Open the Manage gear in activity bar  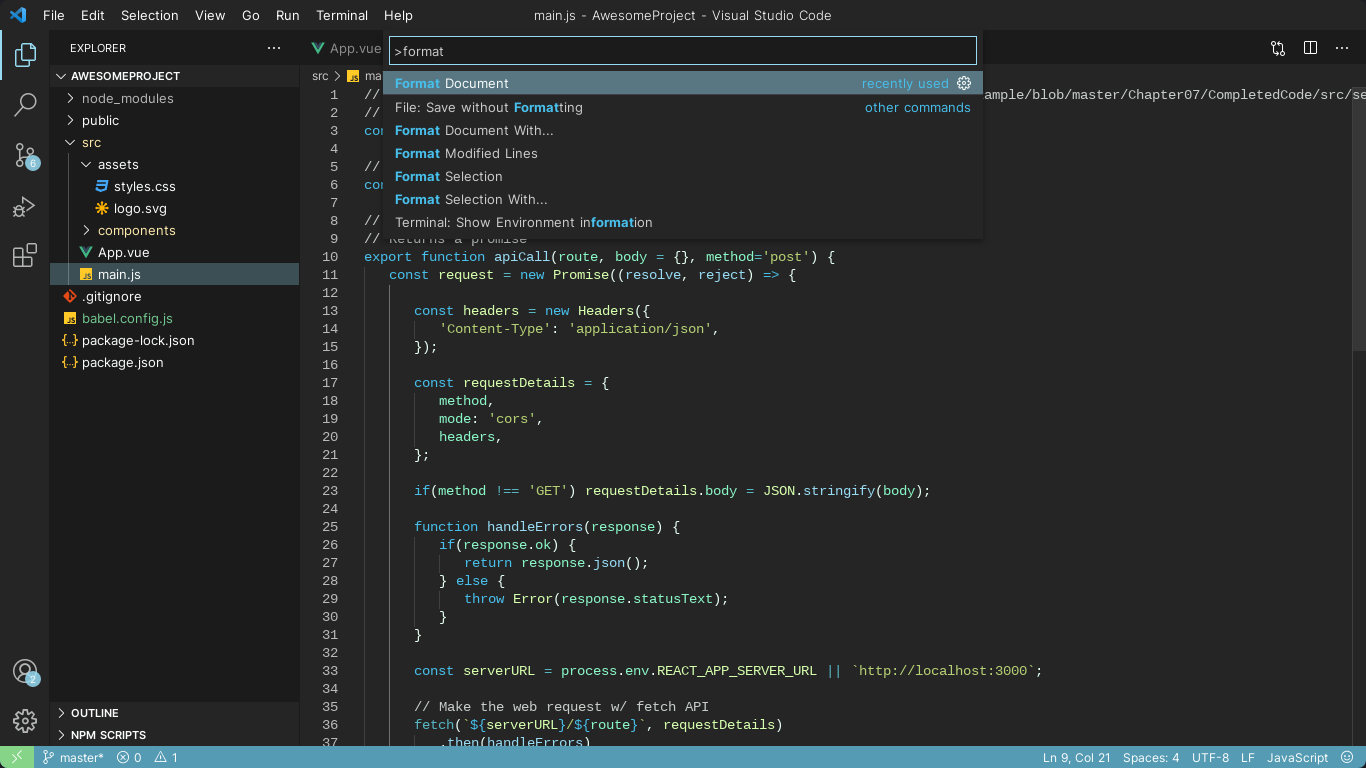pos(25,720)
